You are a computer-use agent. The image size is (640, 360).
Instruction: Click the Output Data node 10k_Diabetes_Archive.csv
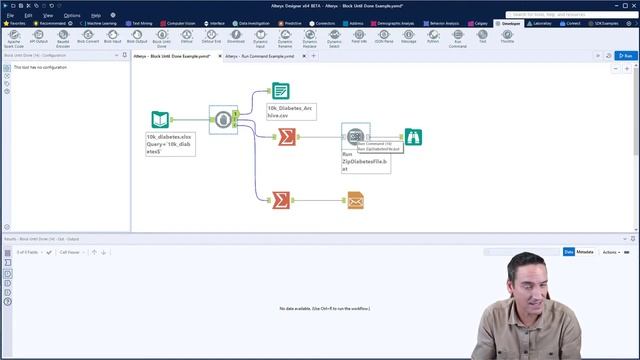(281, 91)
